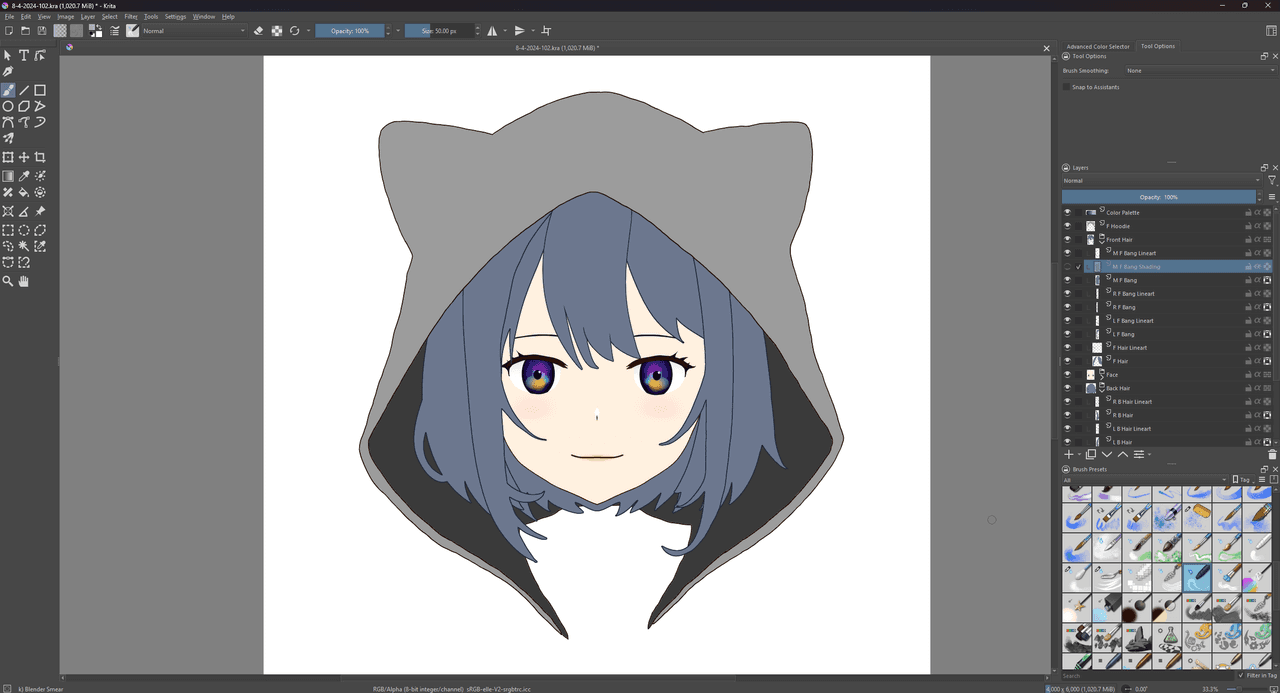The height and width of the screenshot is (693, 1280).
Task: Switch to Advanced Color Selector tab
Action: coord(1098,46)
